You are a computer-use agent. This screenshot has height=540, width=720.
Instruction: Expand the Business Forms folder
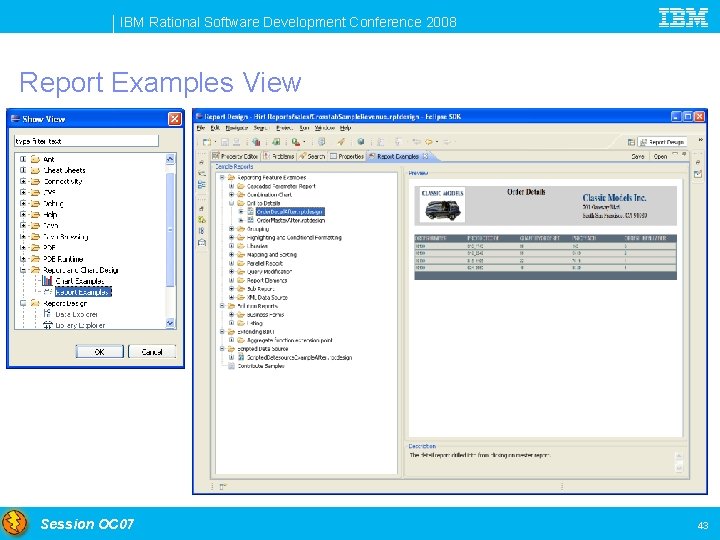click(x=231, y=315)
